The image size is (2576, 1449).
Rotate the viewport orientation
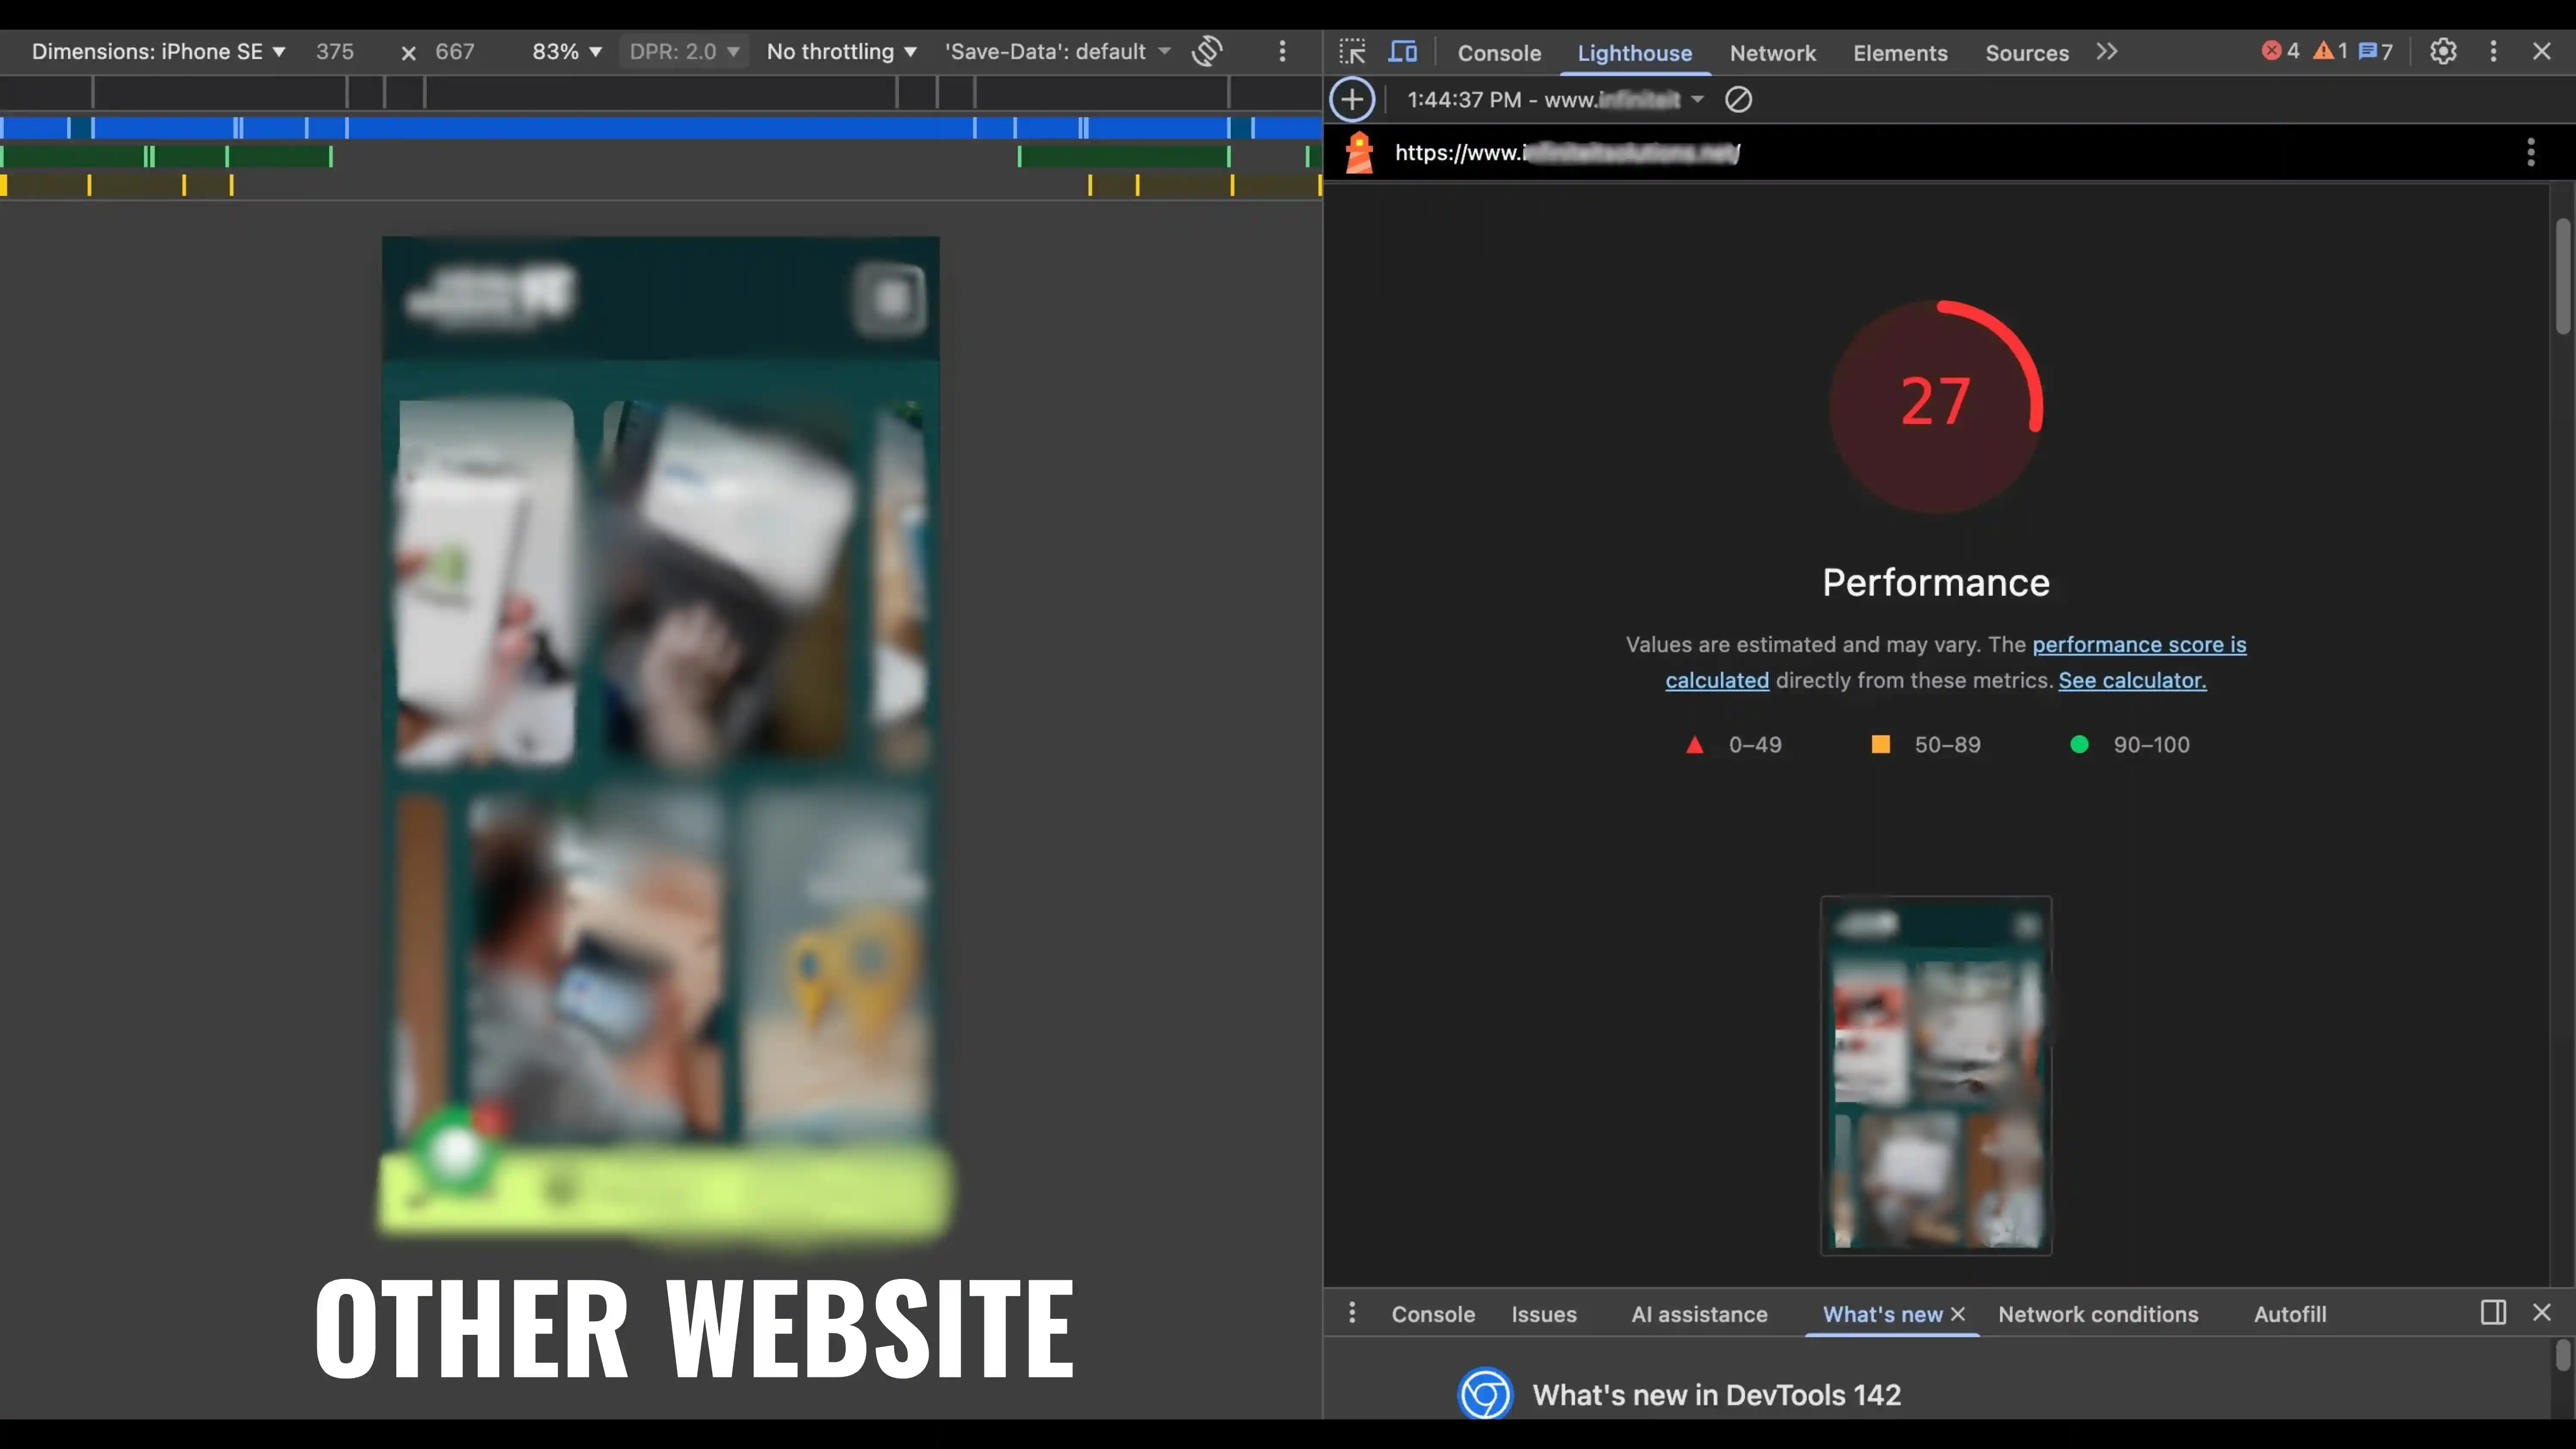click(1207, 51)
